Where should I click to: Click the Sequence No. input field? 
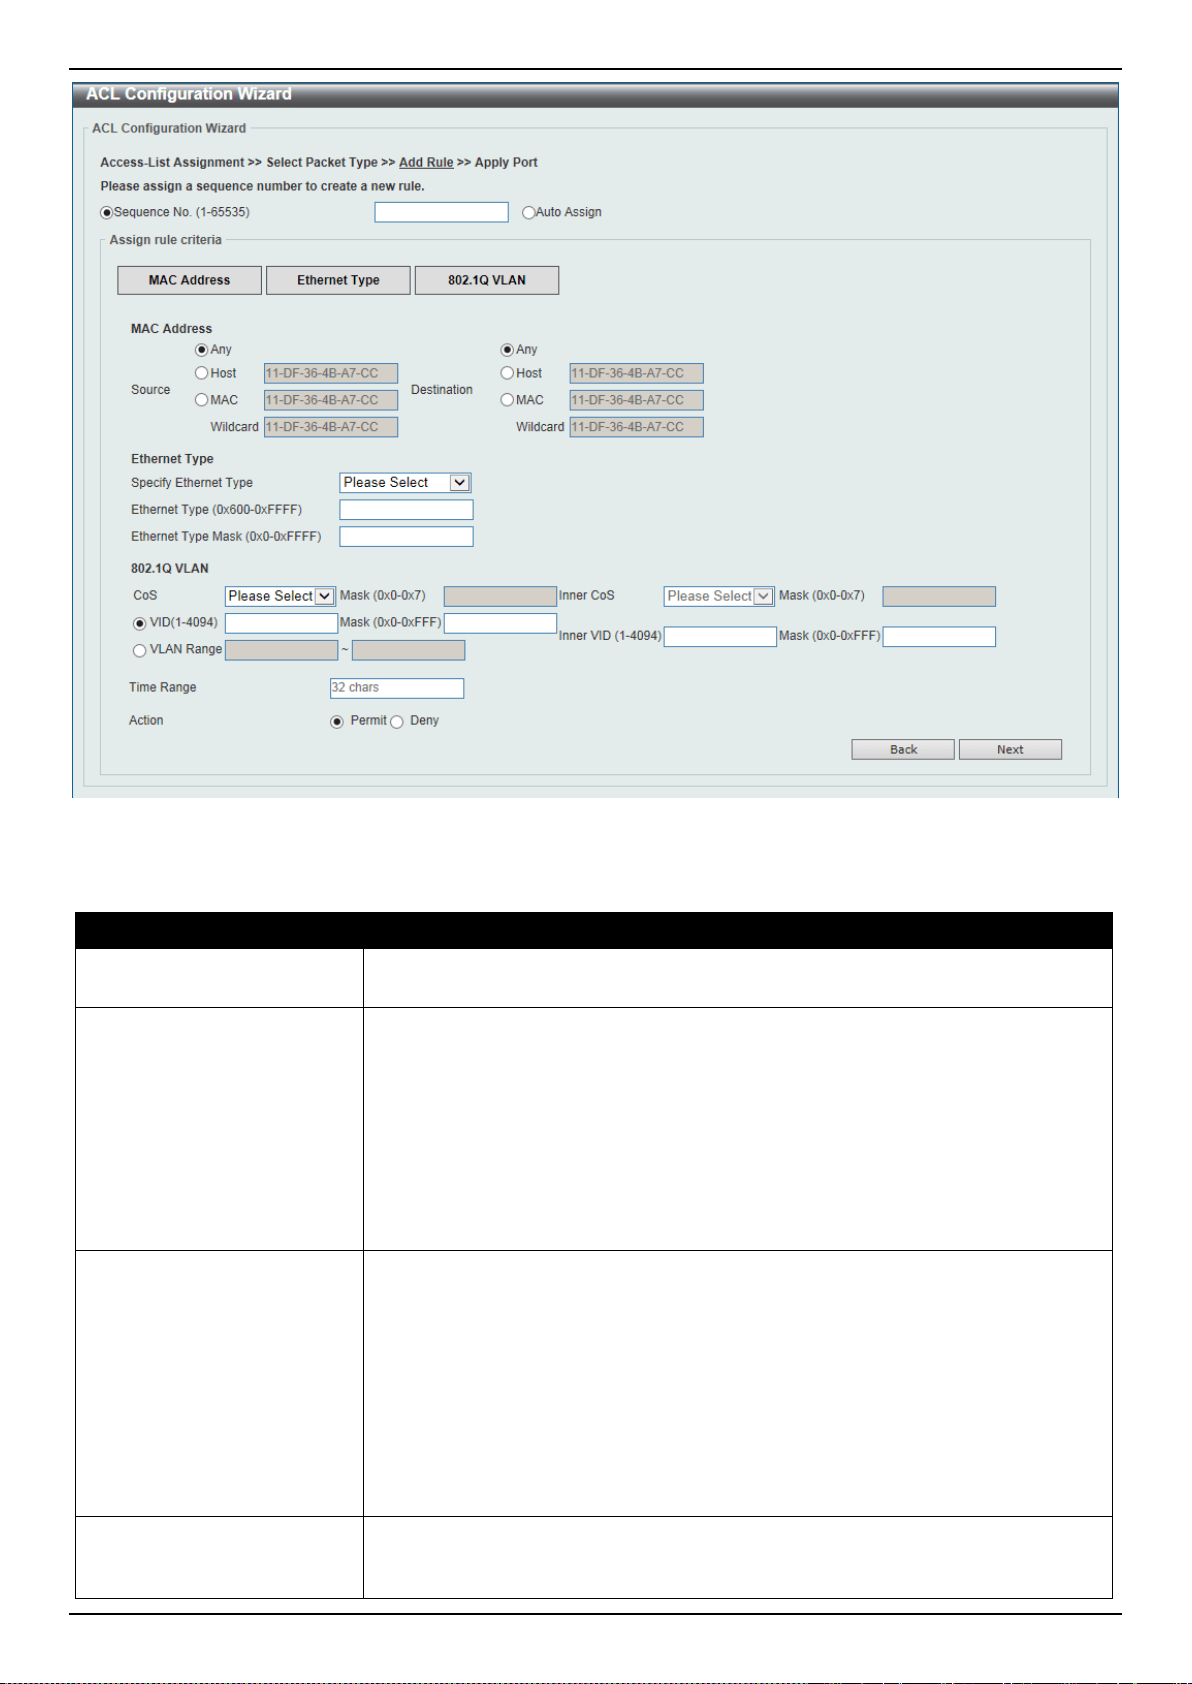[x=441, y=212]
